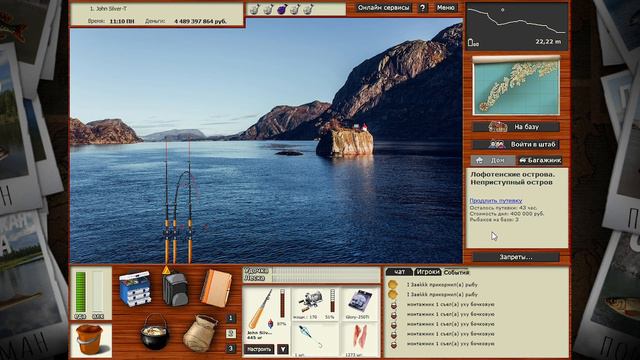640x360 pixels.
Task: Open the blue tackle box
Action: point(135,289)
